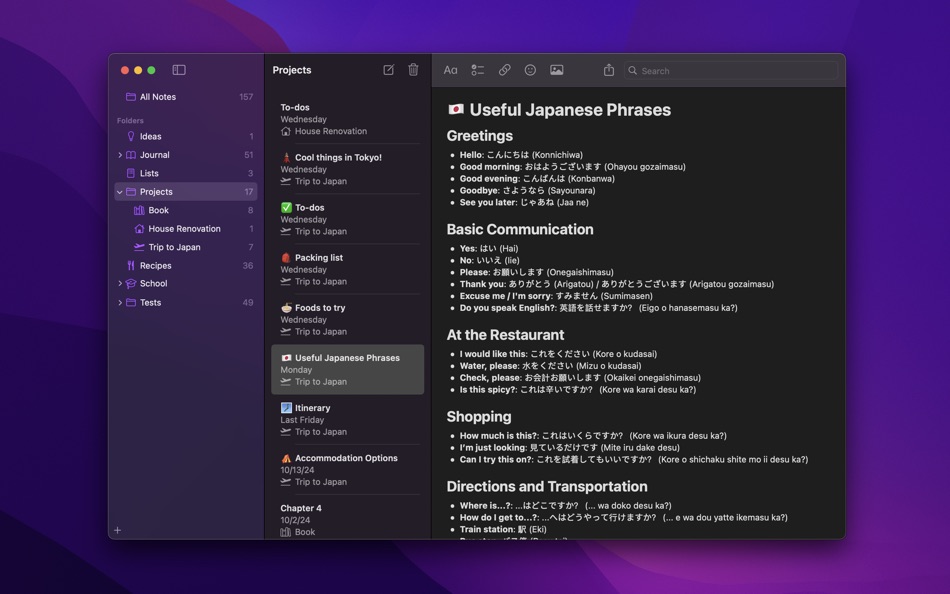Viewport: 950px width, 594px height.
Task: Open the To-dos note with green checkmark
Action: 348,219
